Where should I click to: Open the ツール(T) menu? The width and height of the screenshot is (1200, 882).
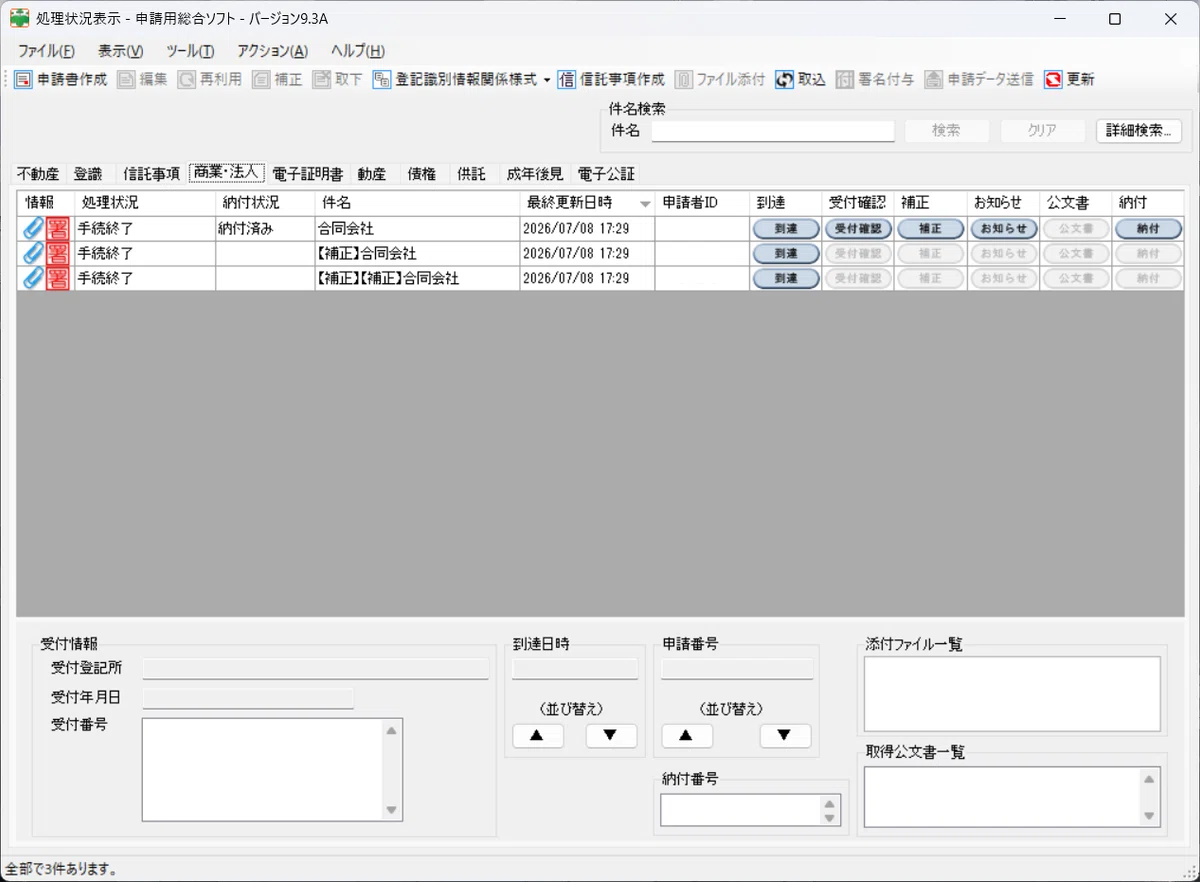tap(190, 51)
